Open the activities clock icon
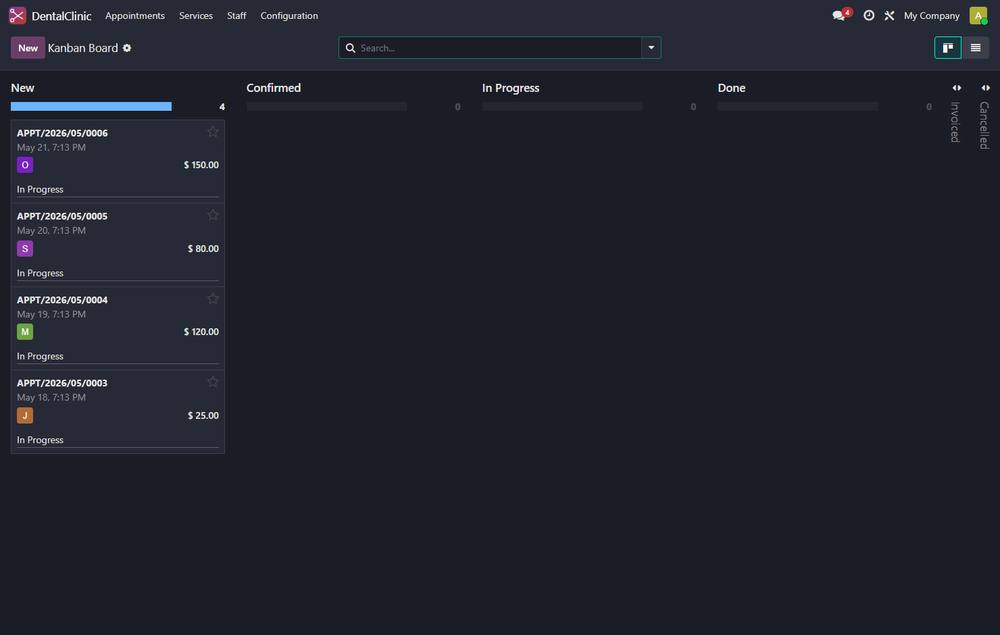 coord(869,15)
